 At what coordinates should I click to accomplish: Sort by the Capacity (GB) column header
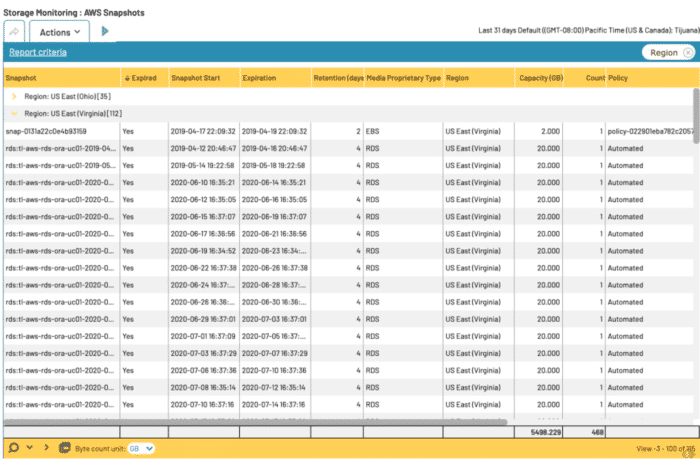pyautogui.click(x=541, y=77)
